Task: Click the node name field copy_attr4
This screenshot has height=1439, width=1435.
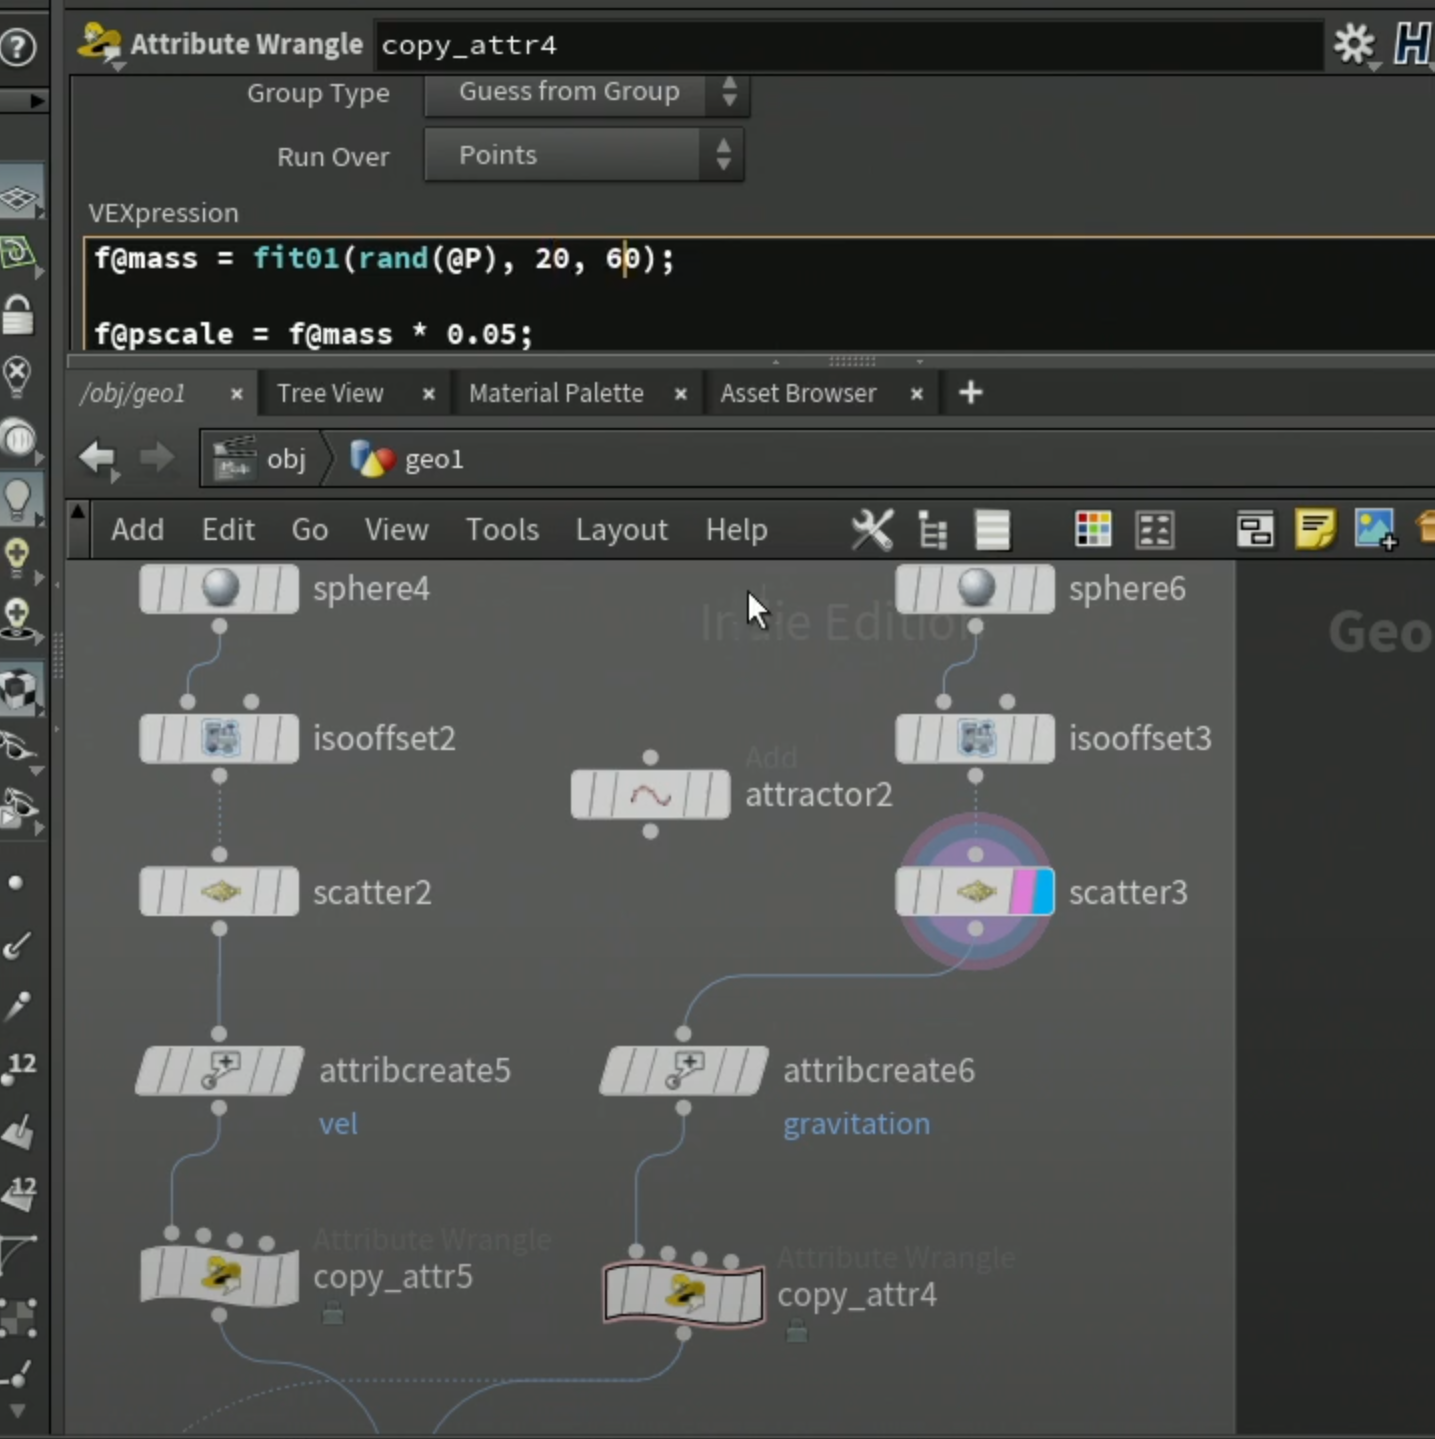Action: (x=848, y=45)
